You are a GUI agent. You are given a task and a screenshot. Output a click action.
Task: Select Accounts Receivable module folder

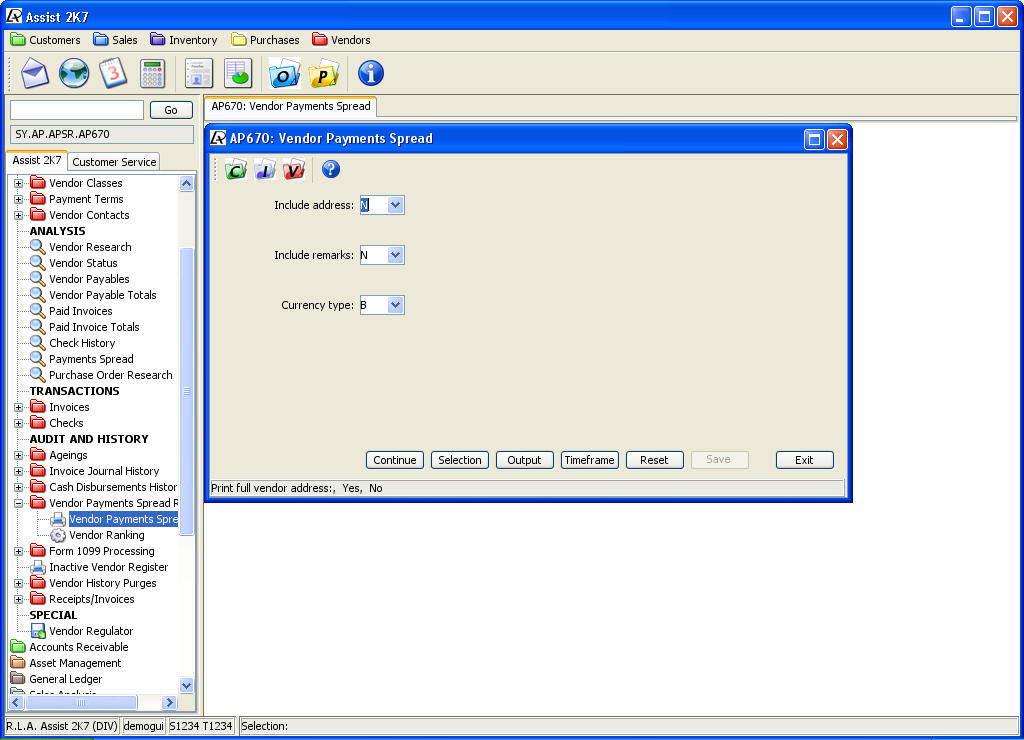point(70,647)
